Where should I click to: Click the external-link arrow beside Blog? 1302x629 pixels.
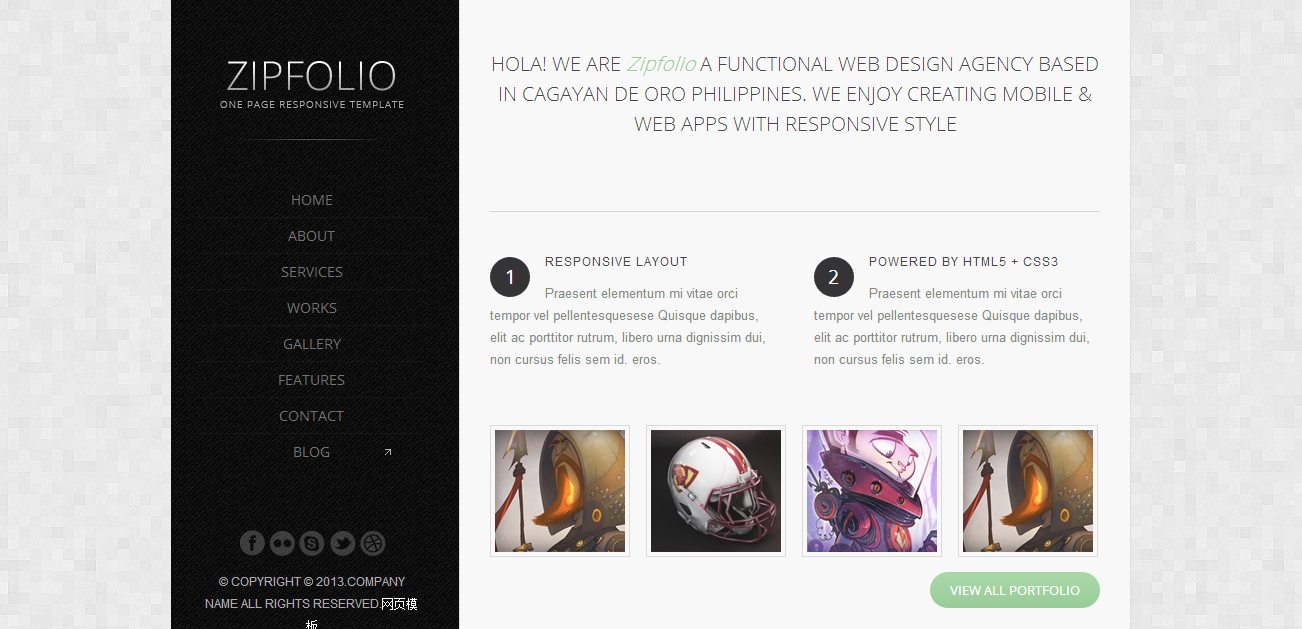[388, 452]
